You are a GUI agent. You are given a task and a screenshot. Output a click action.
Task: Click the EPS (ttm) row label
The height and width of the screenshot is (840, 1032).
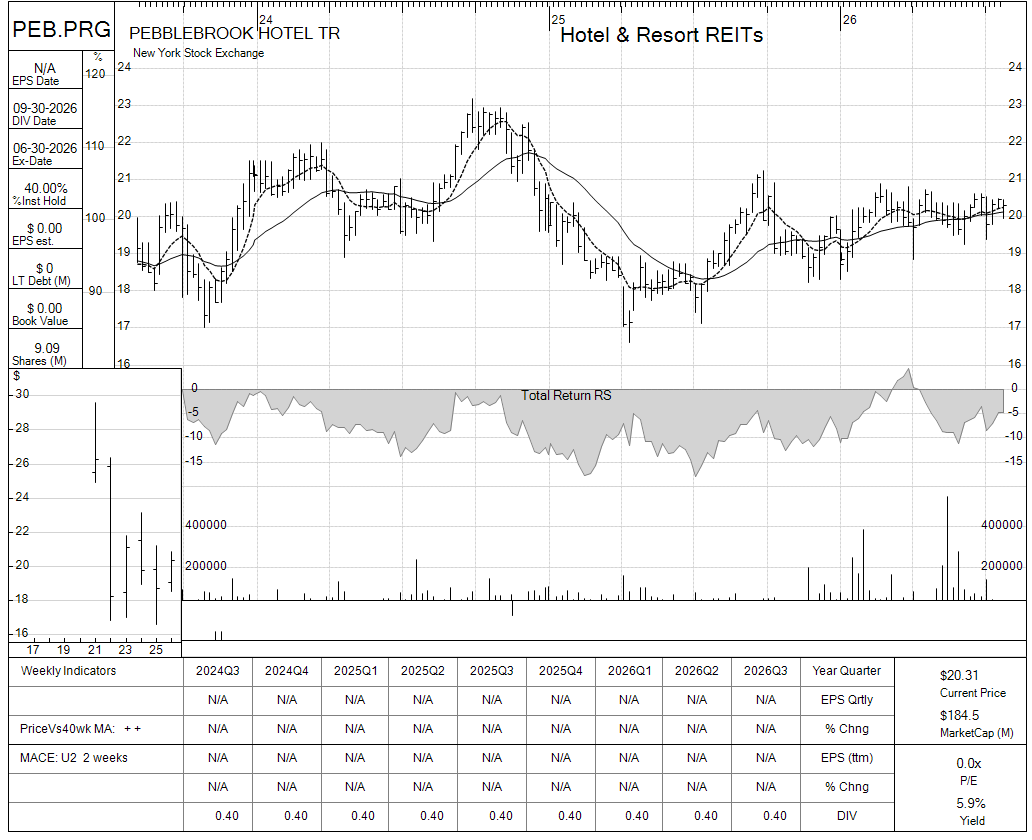coord(846,758)
